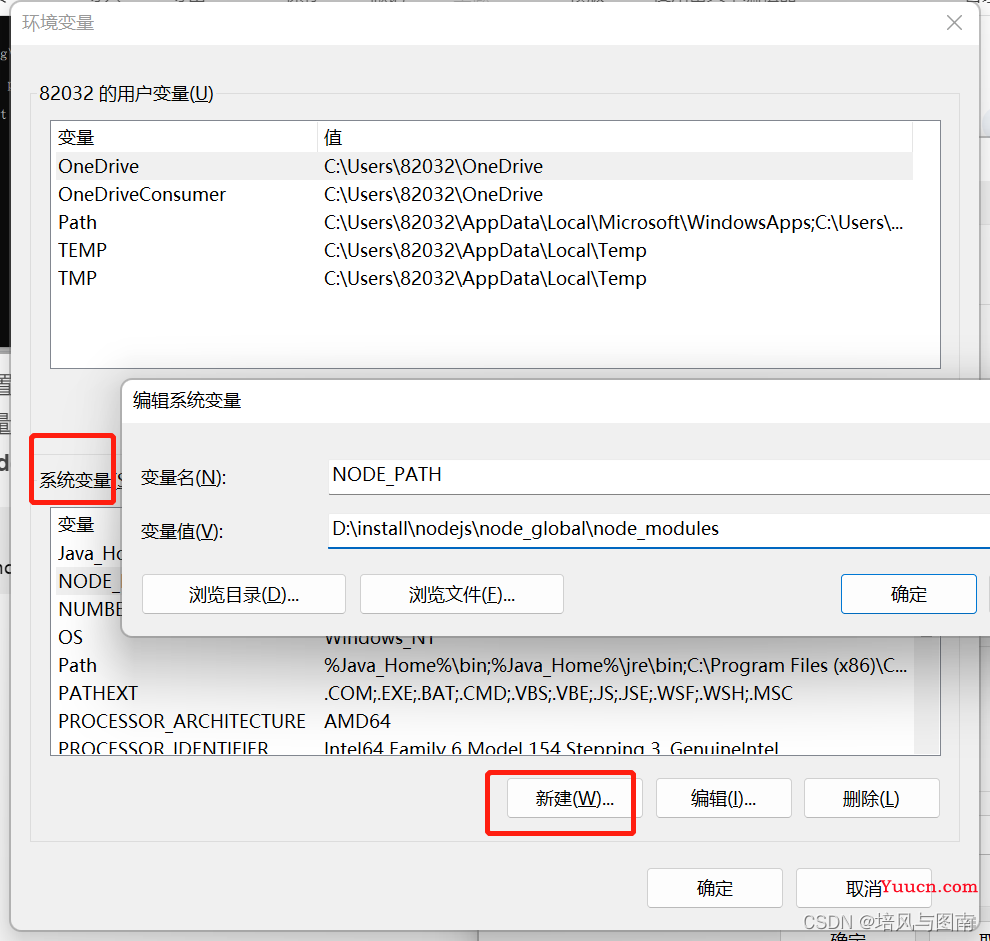990x941 pixels.
Task: Click the 浏览目录(D)... button
Action: point(244,594)
